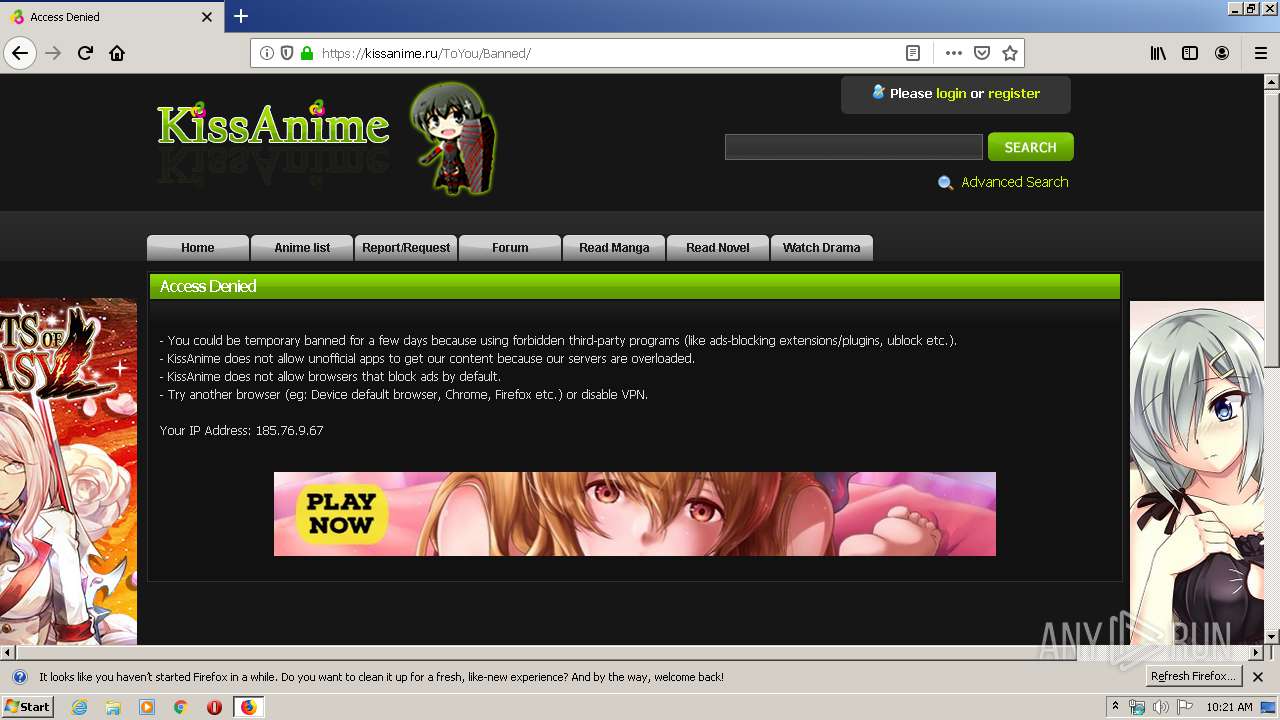Open the Report/Request menu tab
Viewport: 1280px width, 720px height.
point(406,248)
